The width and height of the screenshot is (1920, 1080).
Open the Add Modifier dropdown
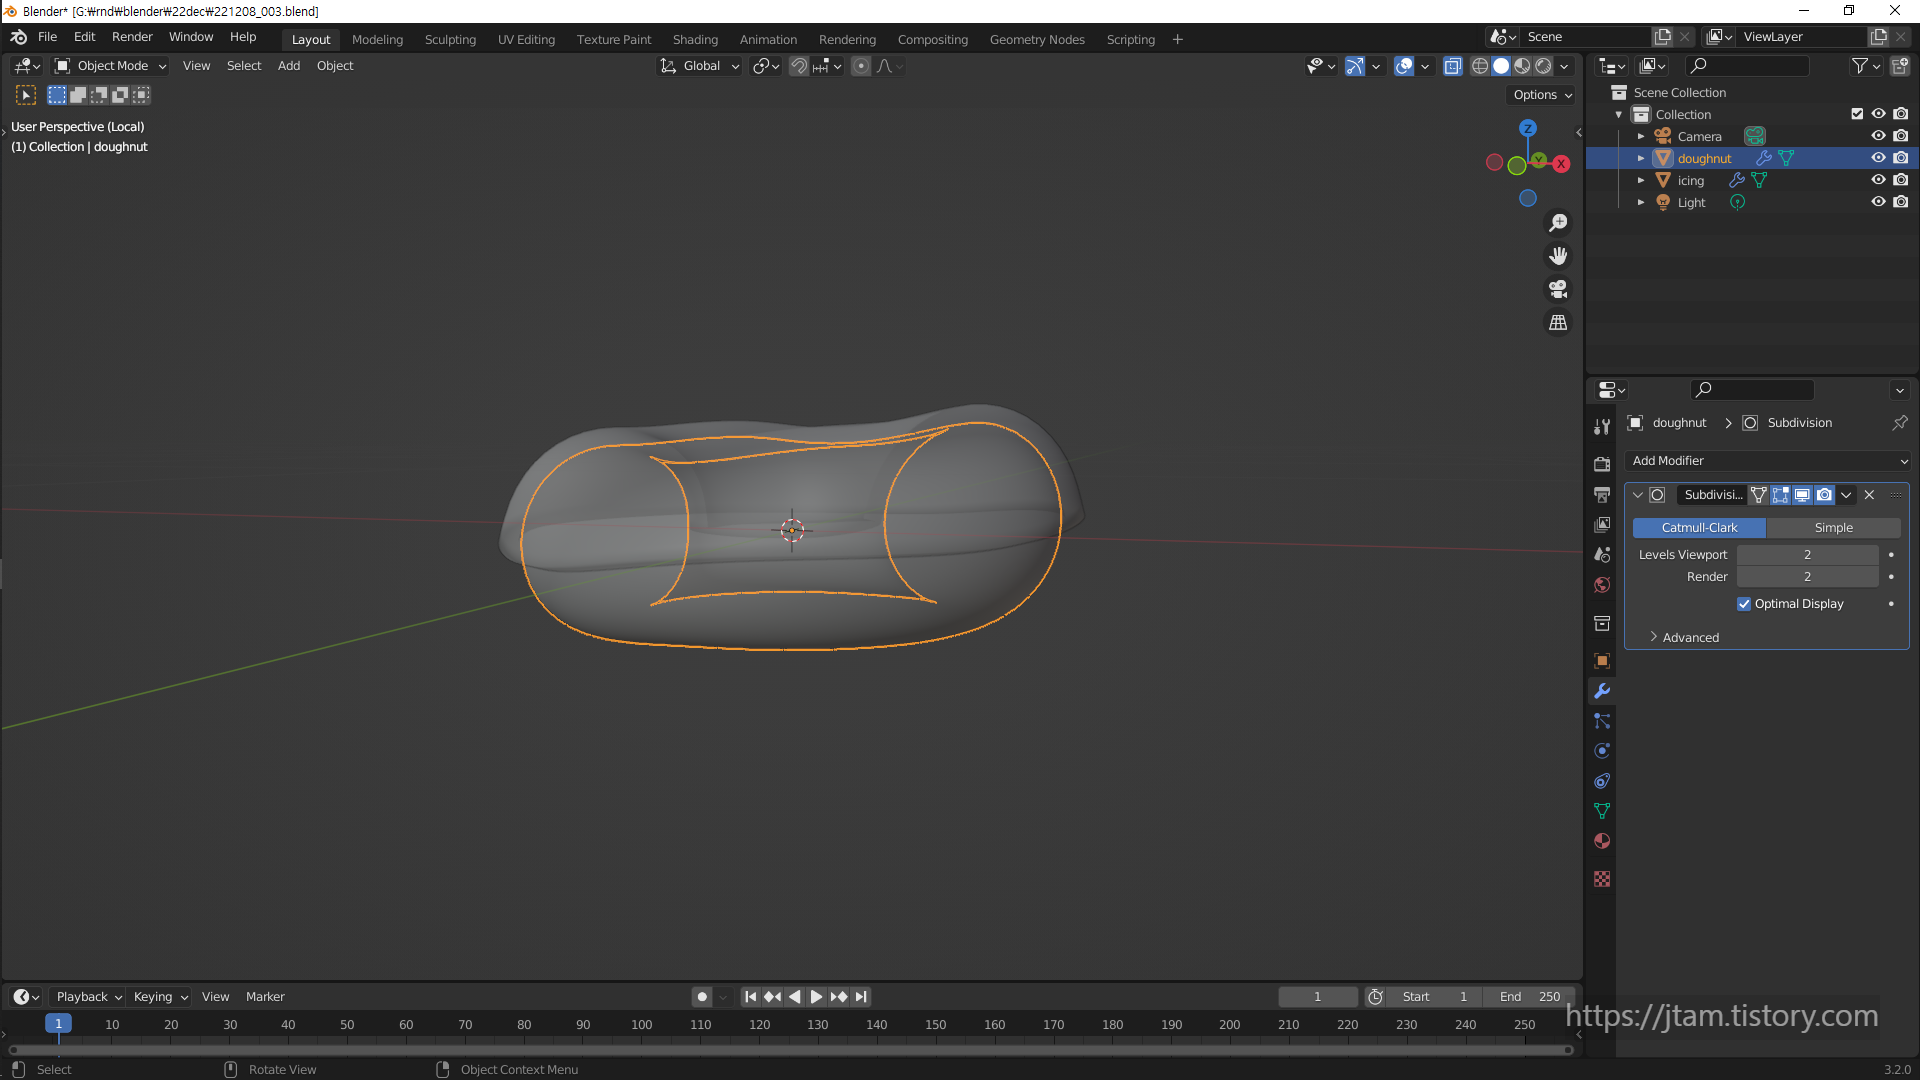click(x=1768, y=461)
